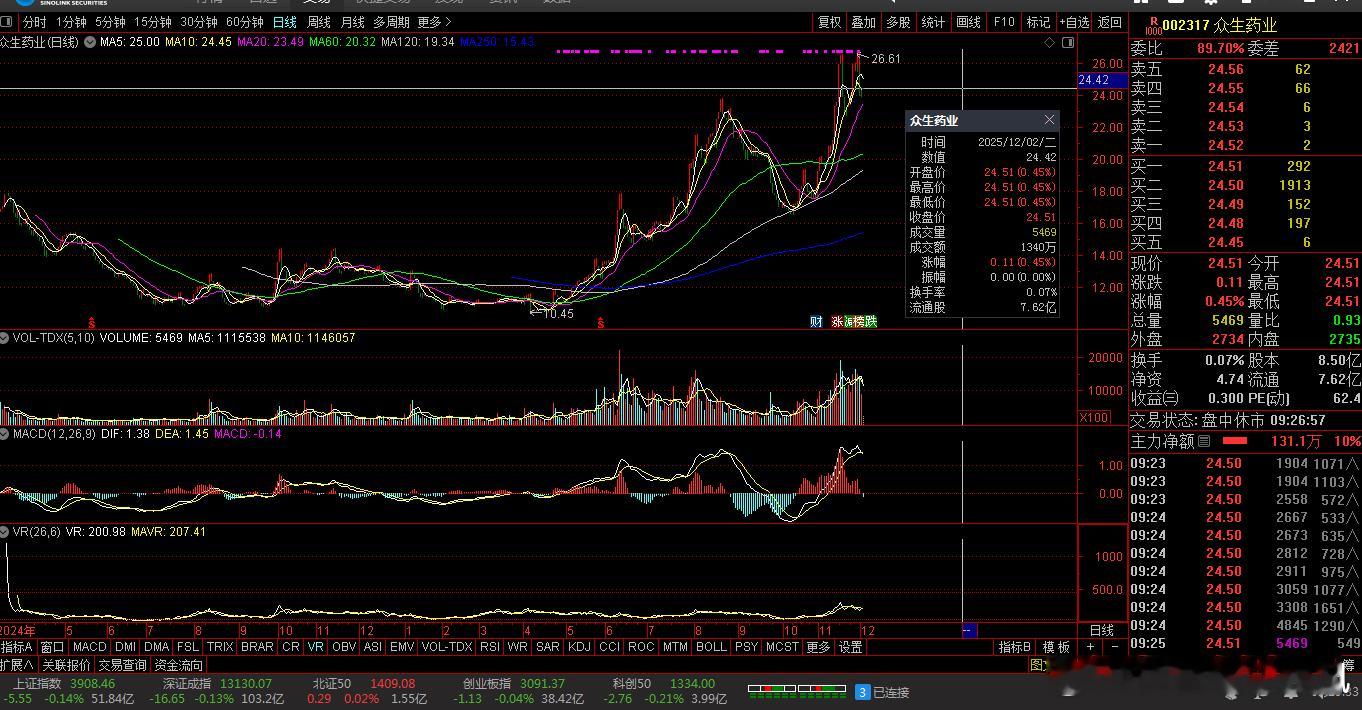Select the MCST indicator
The width and height of the screenshot is (1362, 710).
(782, 647)
